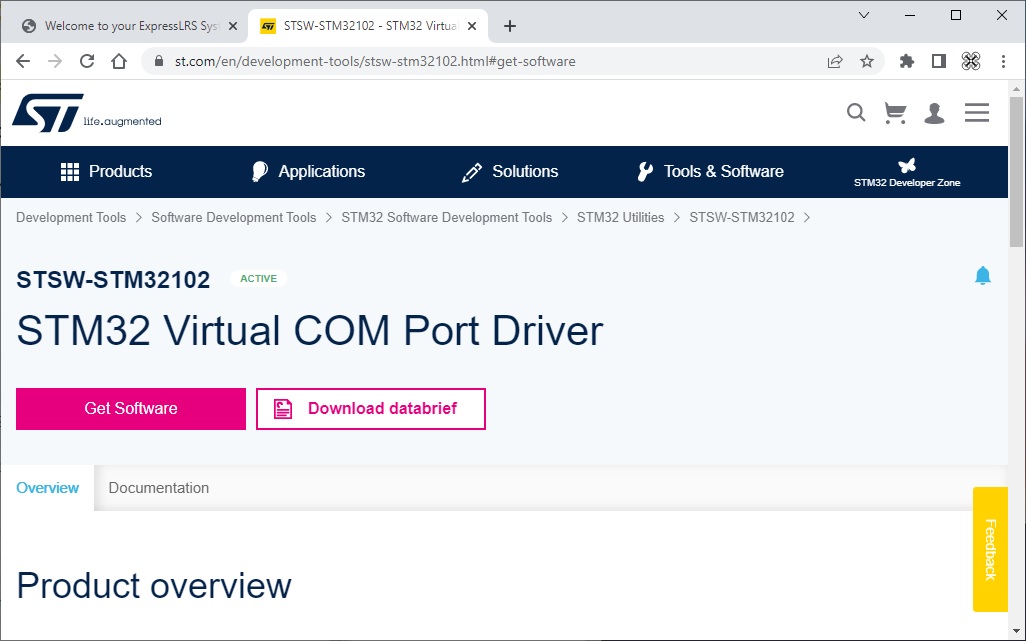This screenshot has width=1026, height=641.
Task: Reload the page with the refresh icon
Action: 87,61
